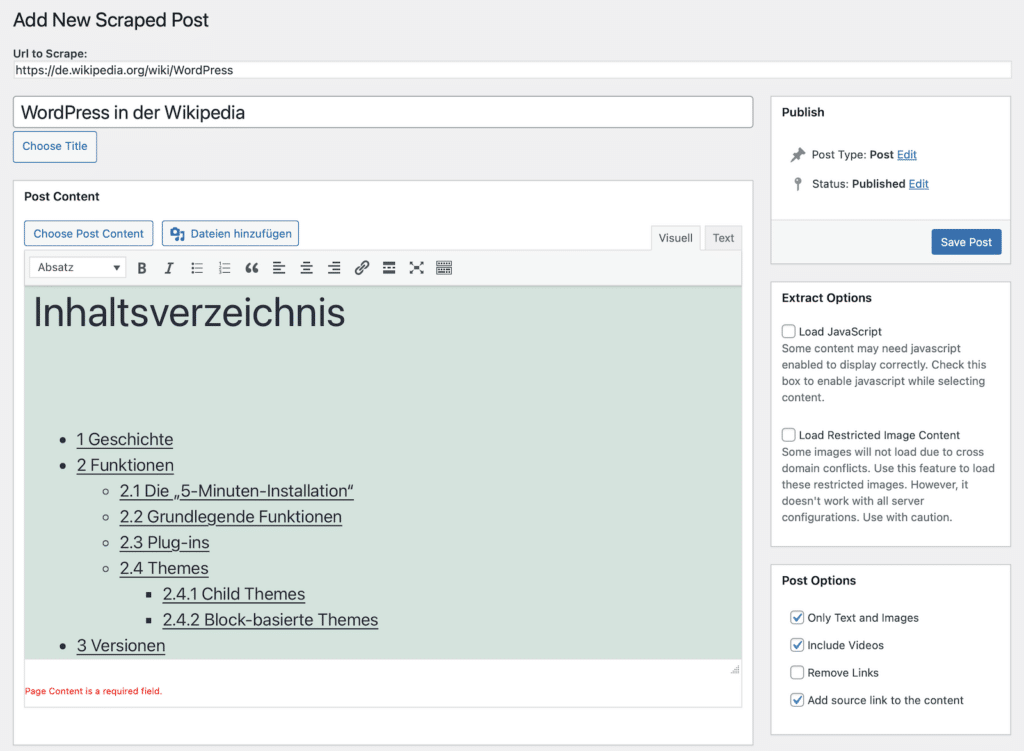Align text right

click(334, 268)
